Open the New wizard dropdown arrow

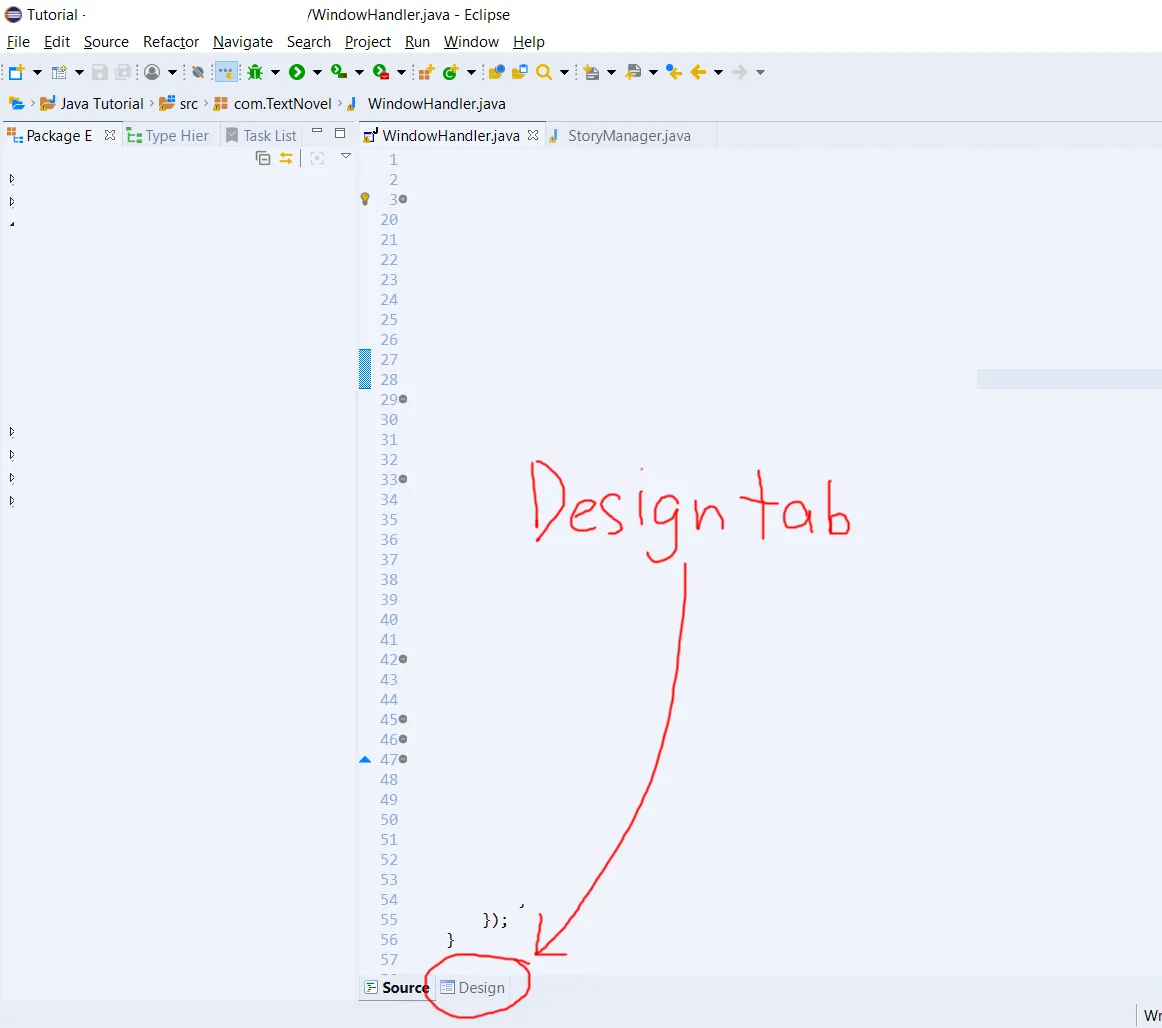pos(37,72)
